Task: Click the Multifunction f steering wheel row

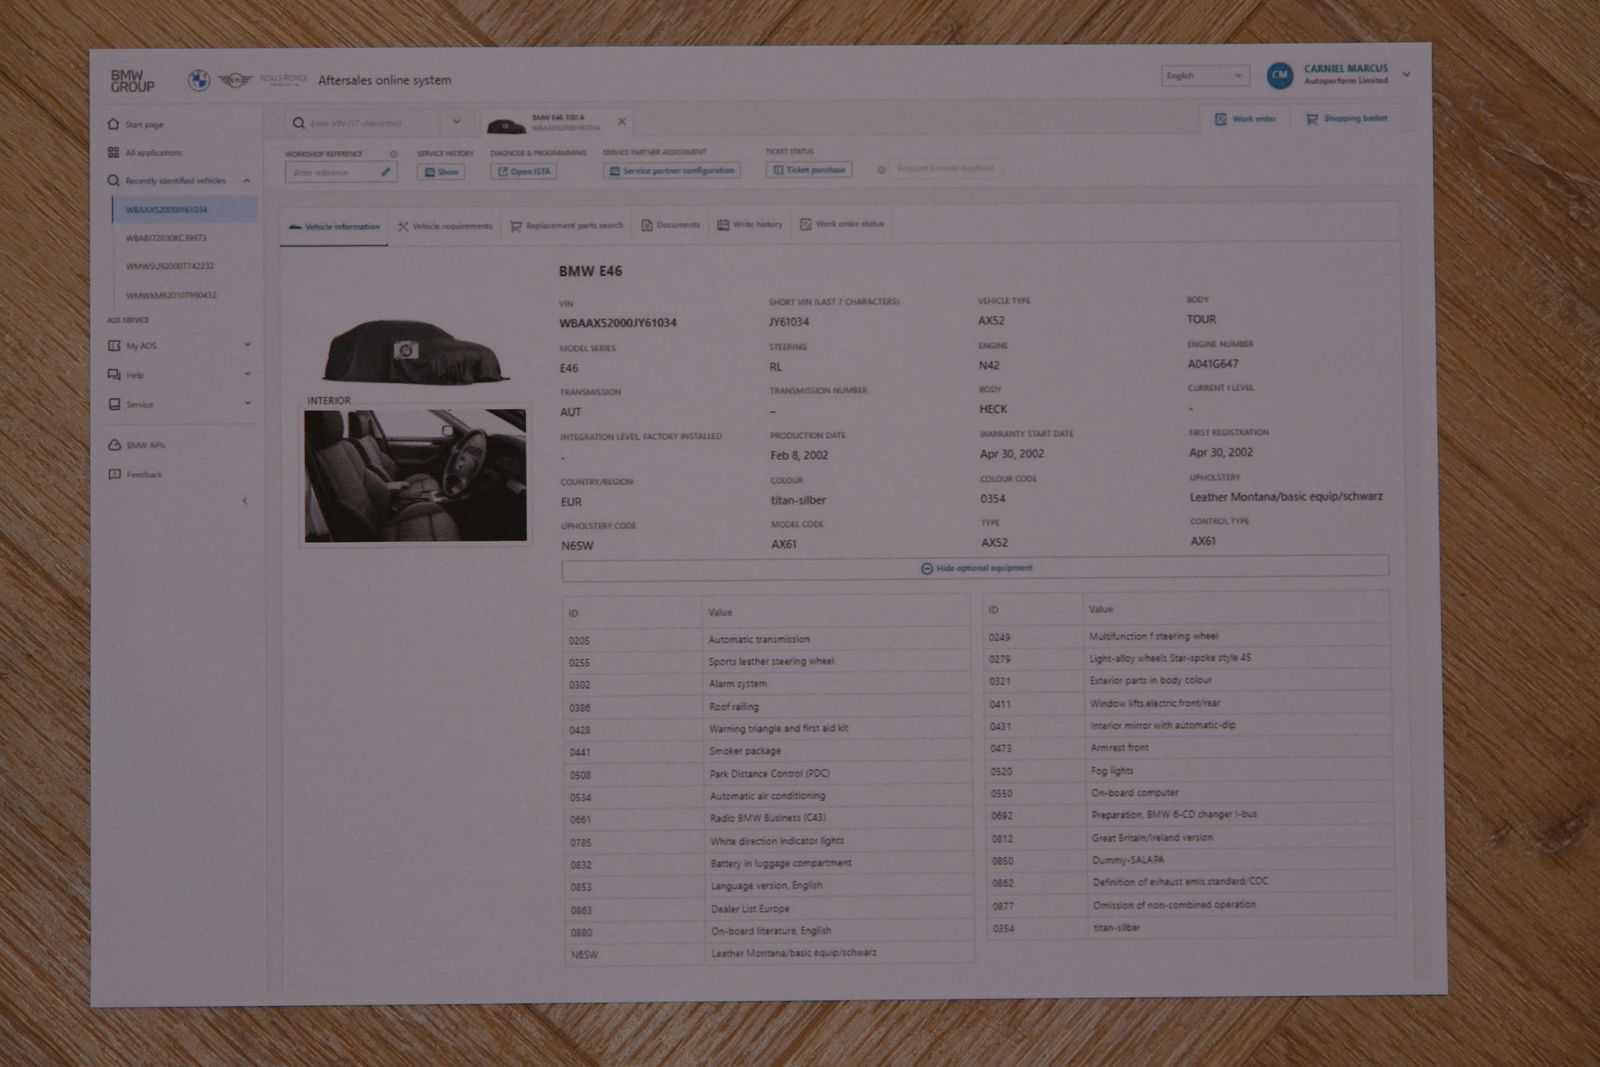Action: coord(1187,636)
